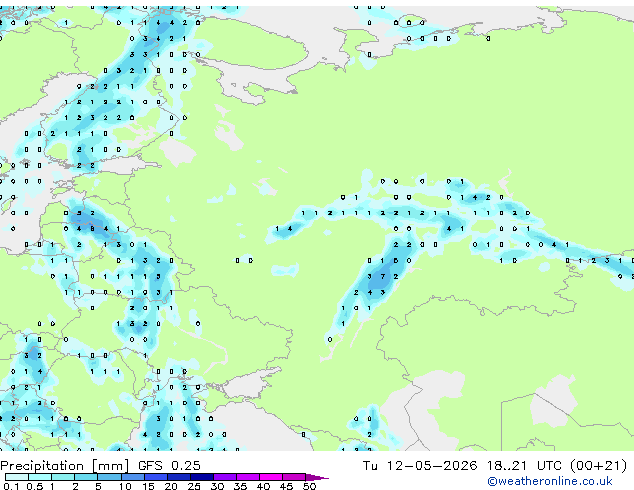Screen dimensions: 634x490
Task: Click the "GFS 0.25" model label
Action: click(x=169, y=465)
